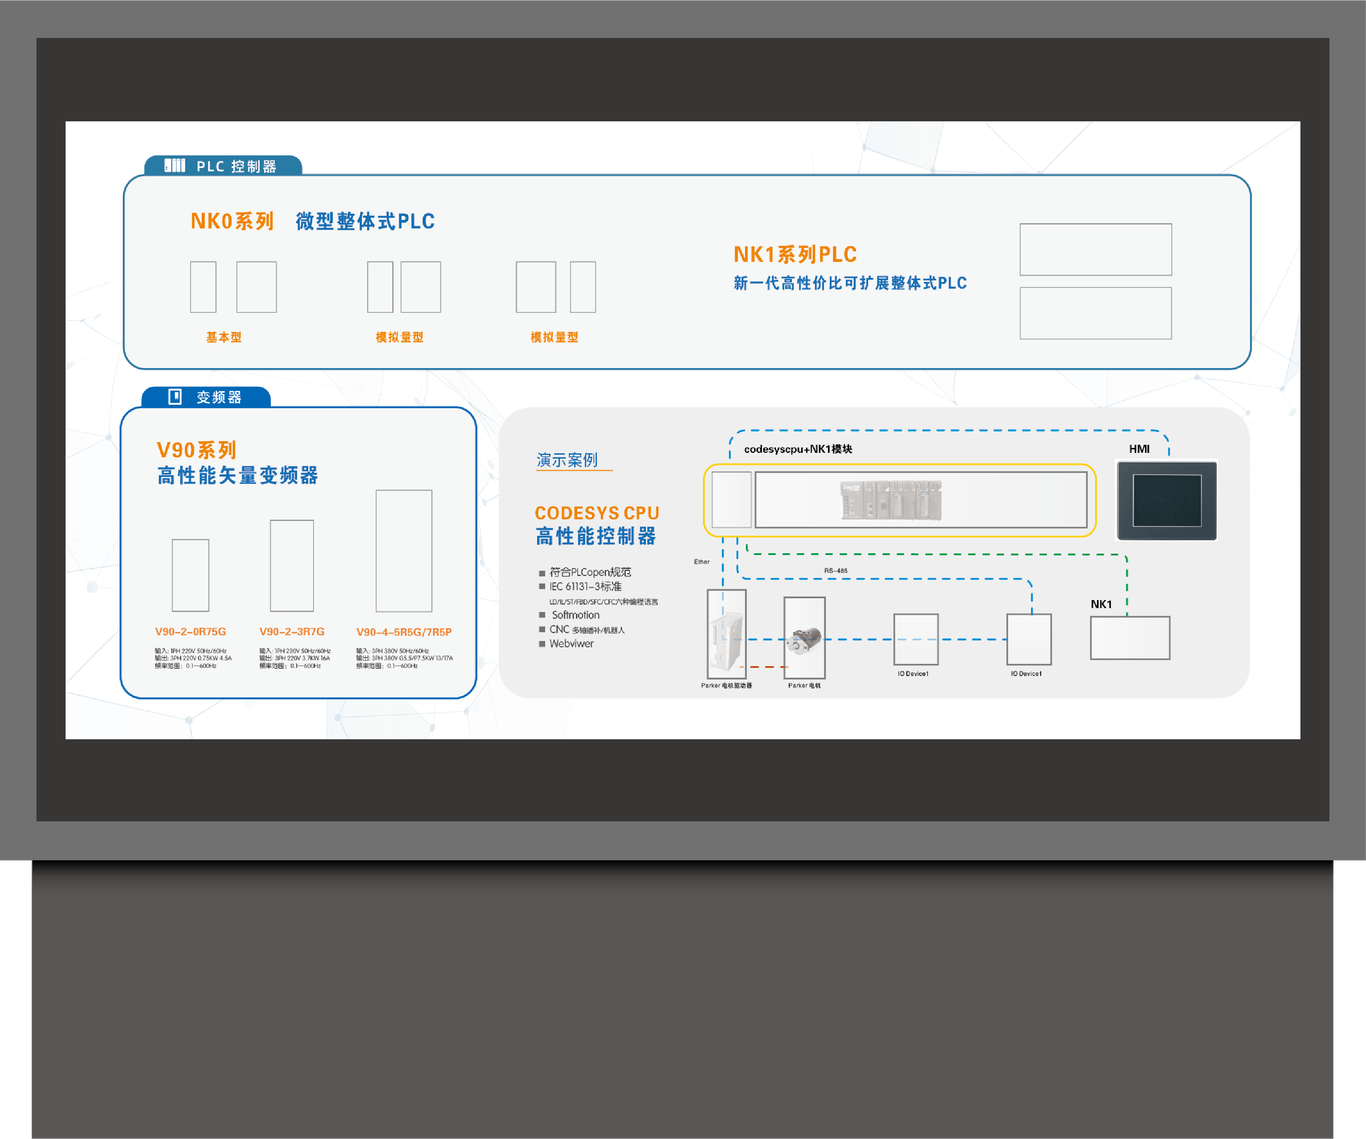Click the 符合PLCopen规范 bullet
This screenshot has width=1366, height=1139.
pyautogui.click(x=590, y=572)
